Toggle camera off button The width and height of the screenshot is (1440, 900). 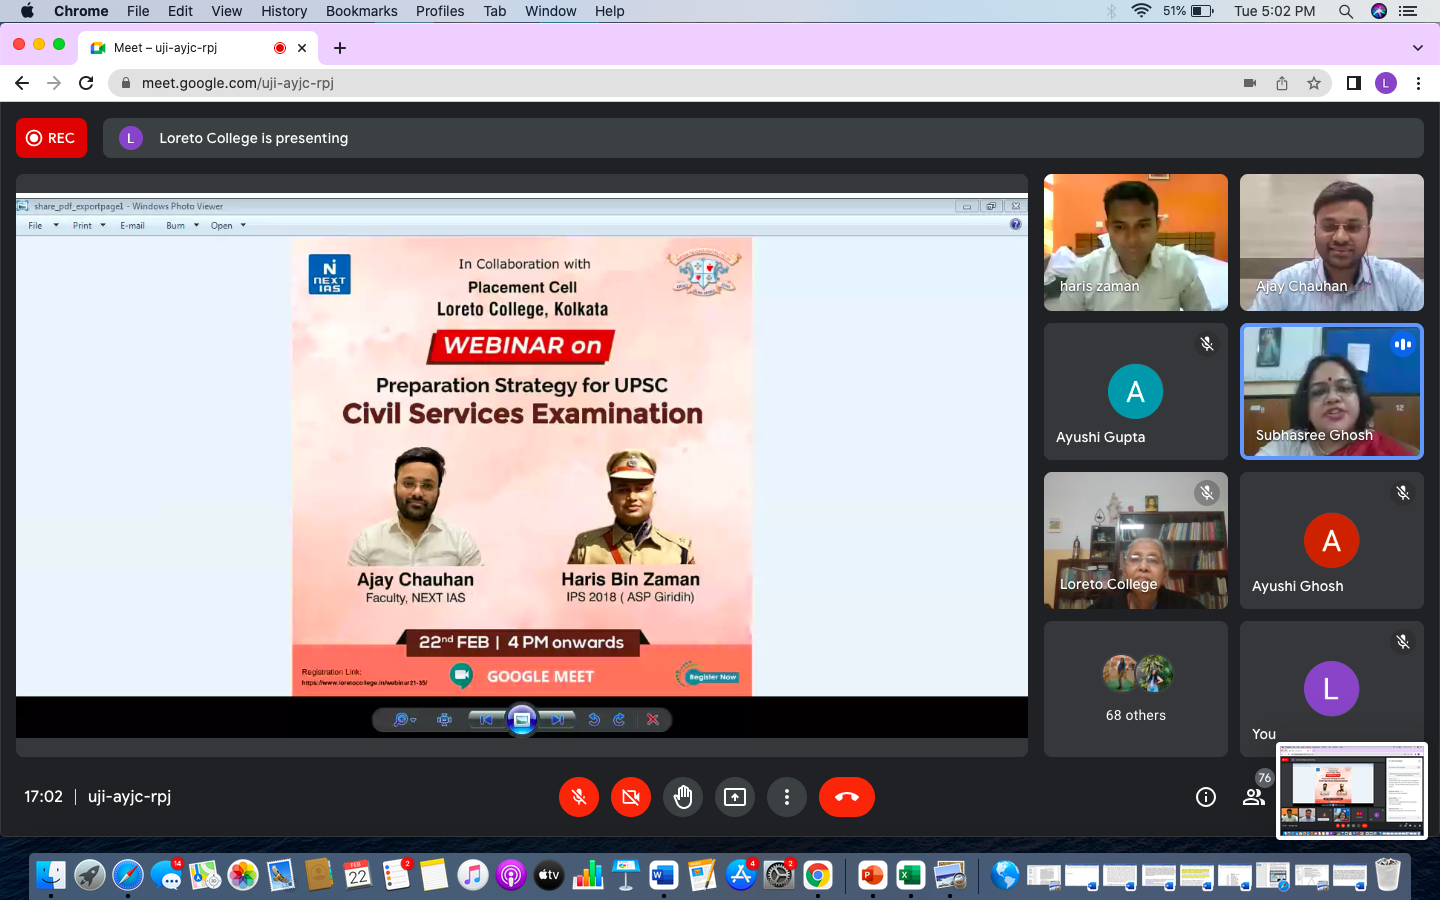[631, 797]
